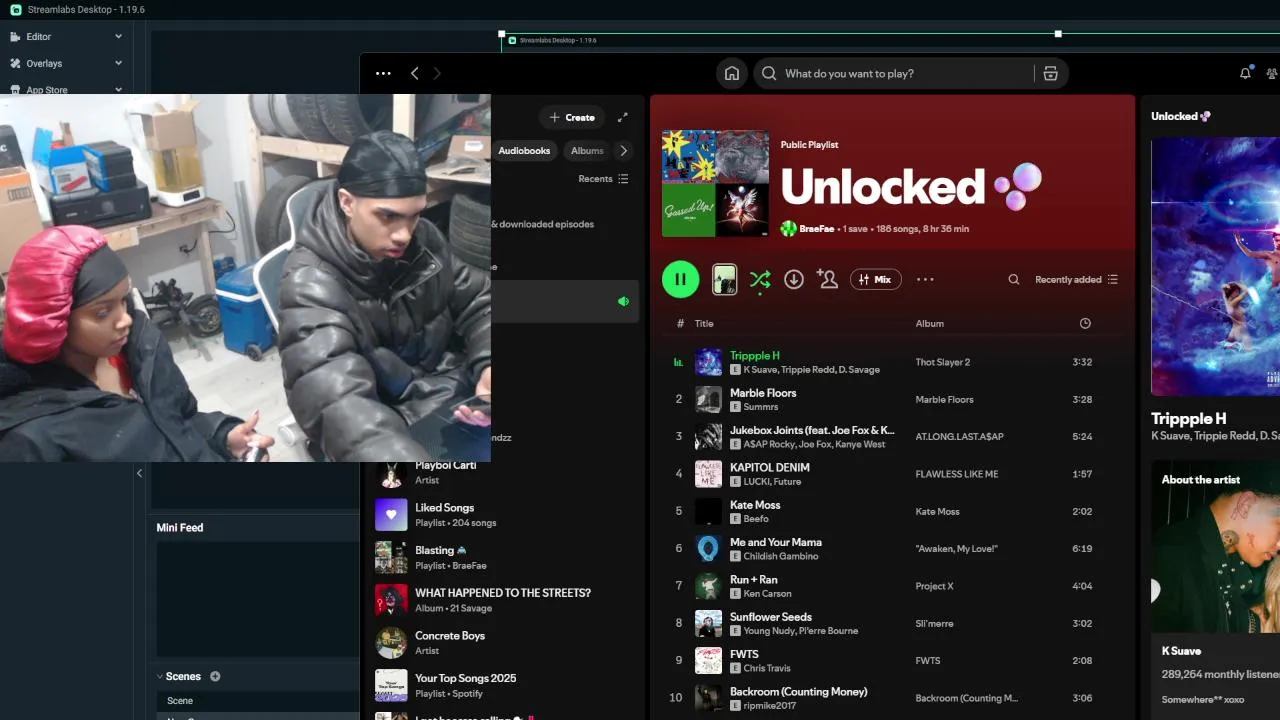The image size is (1280, 720).
Task: Click FWTS track album art thumbnail
Action: pyautogui.click(x=708, y=660)
